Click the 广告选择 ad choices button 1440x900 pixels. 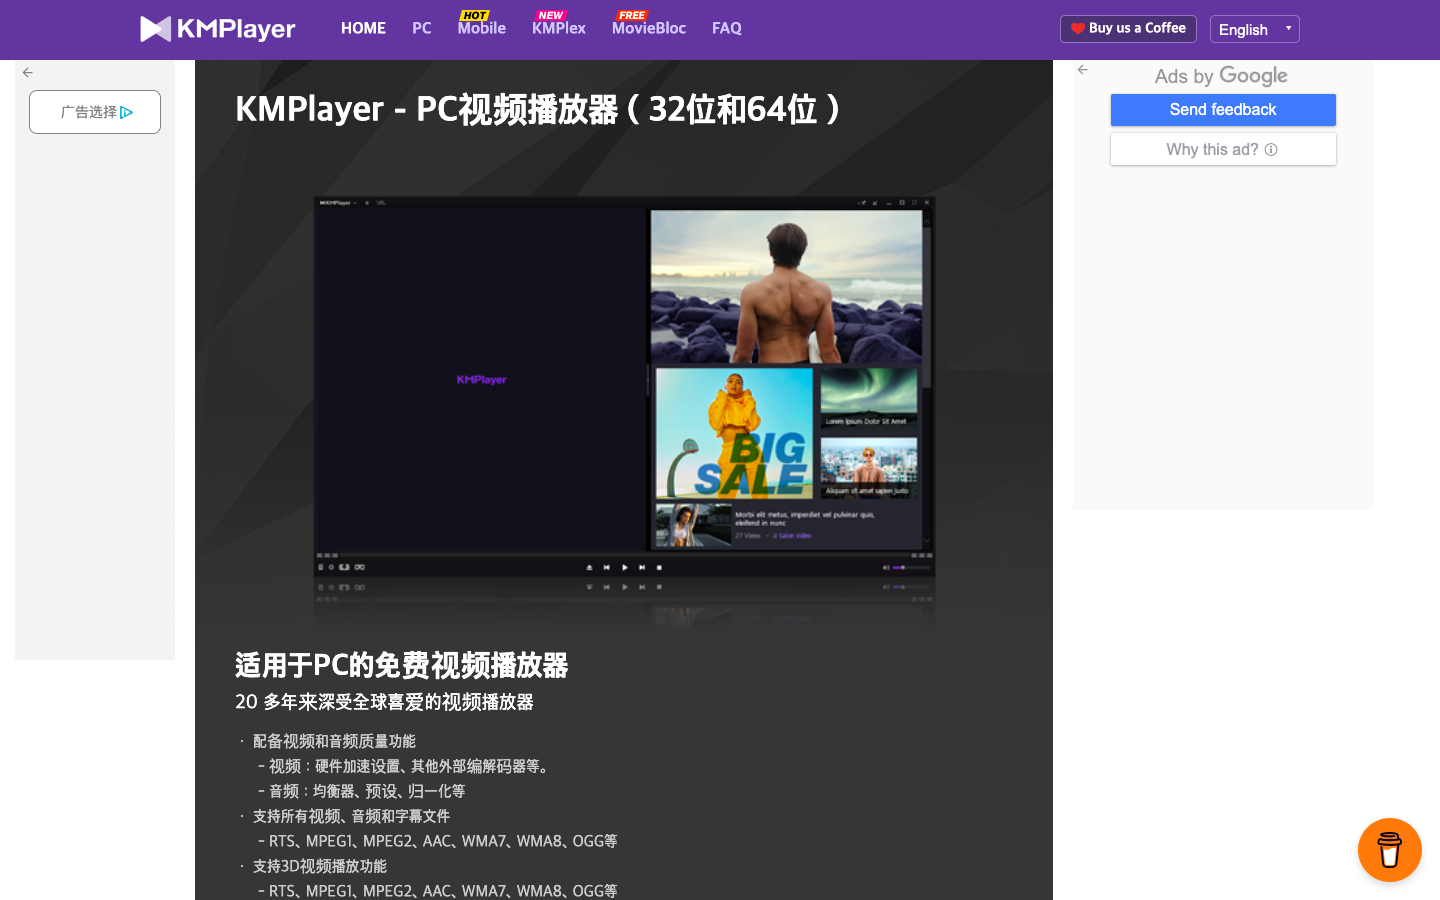pyautogui.click(x=95, y=112)
